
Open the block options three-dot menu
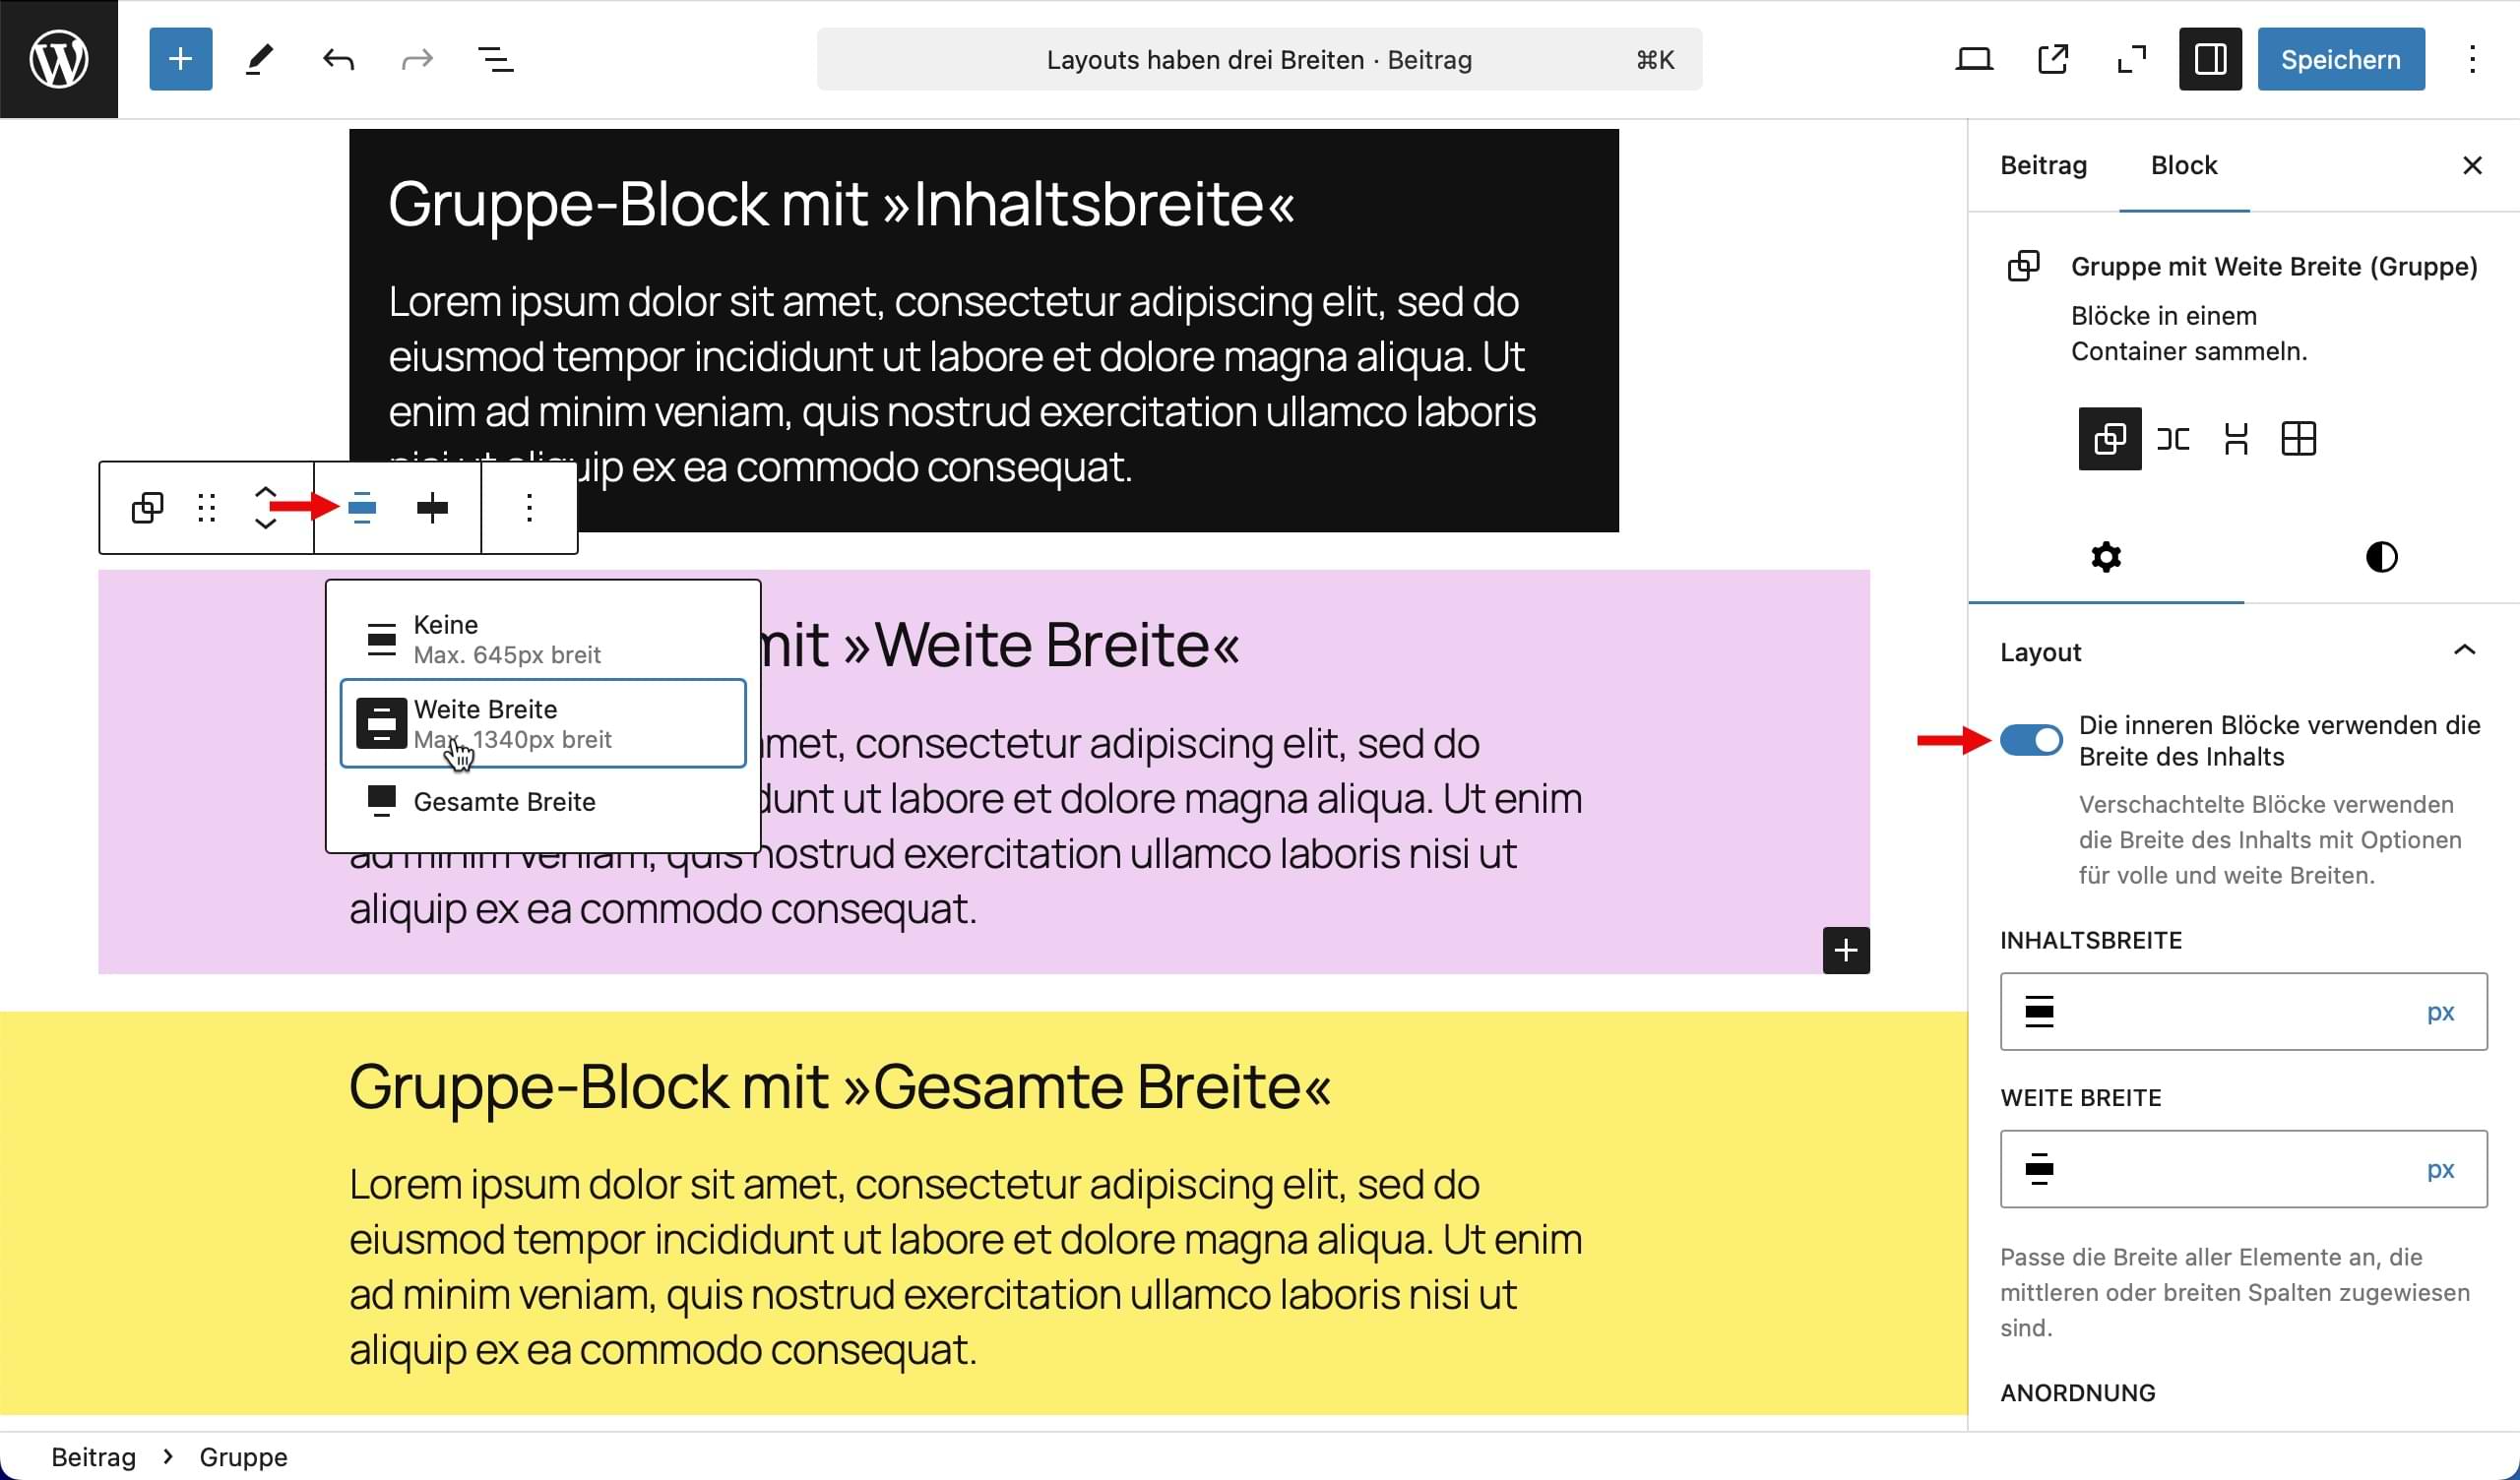point(529,508)
